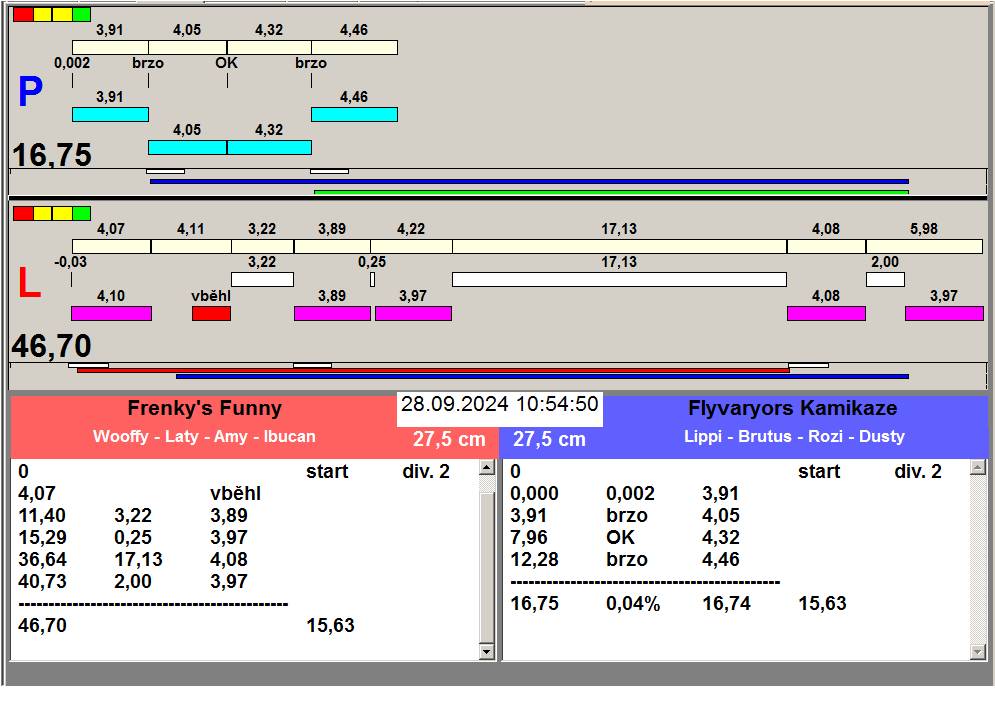Select the cyan 3,91 bar in lane P
This screenshot has width=995, height=716.
tap(110, 114)
